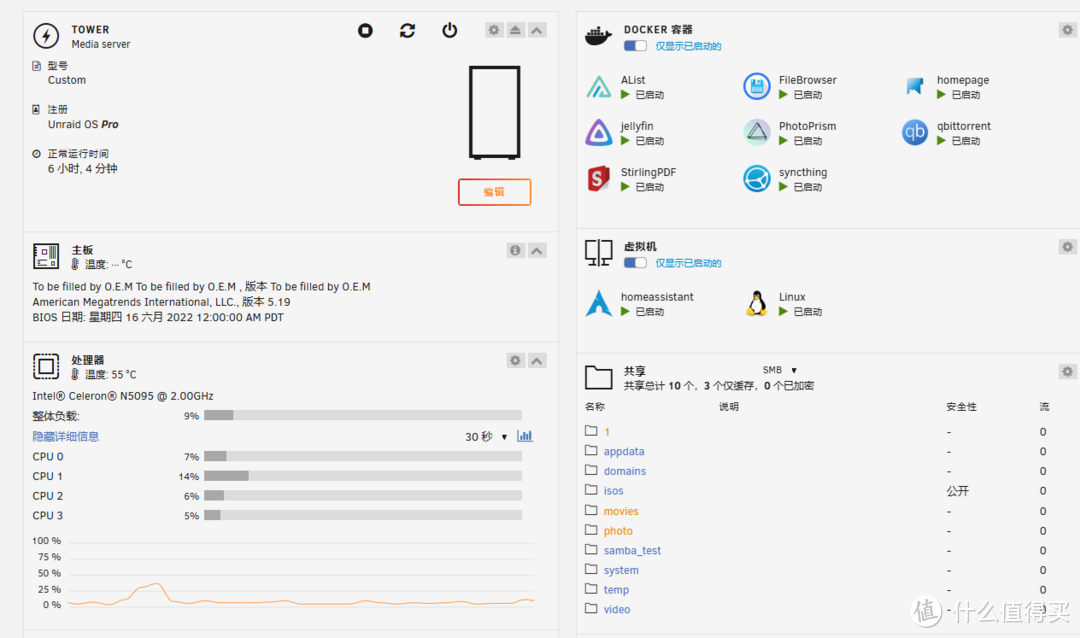Click the AList container icon
Viewport: 1080px width, 638px height.
[x=599, y=87]
